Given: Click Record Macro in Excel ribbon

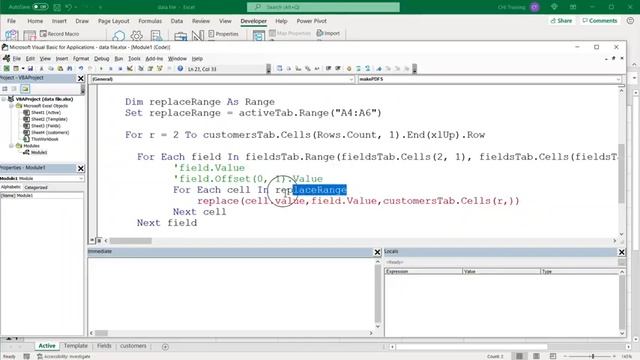Looking at the screenshot, I should click(x=60, y=34).
